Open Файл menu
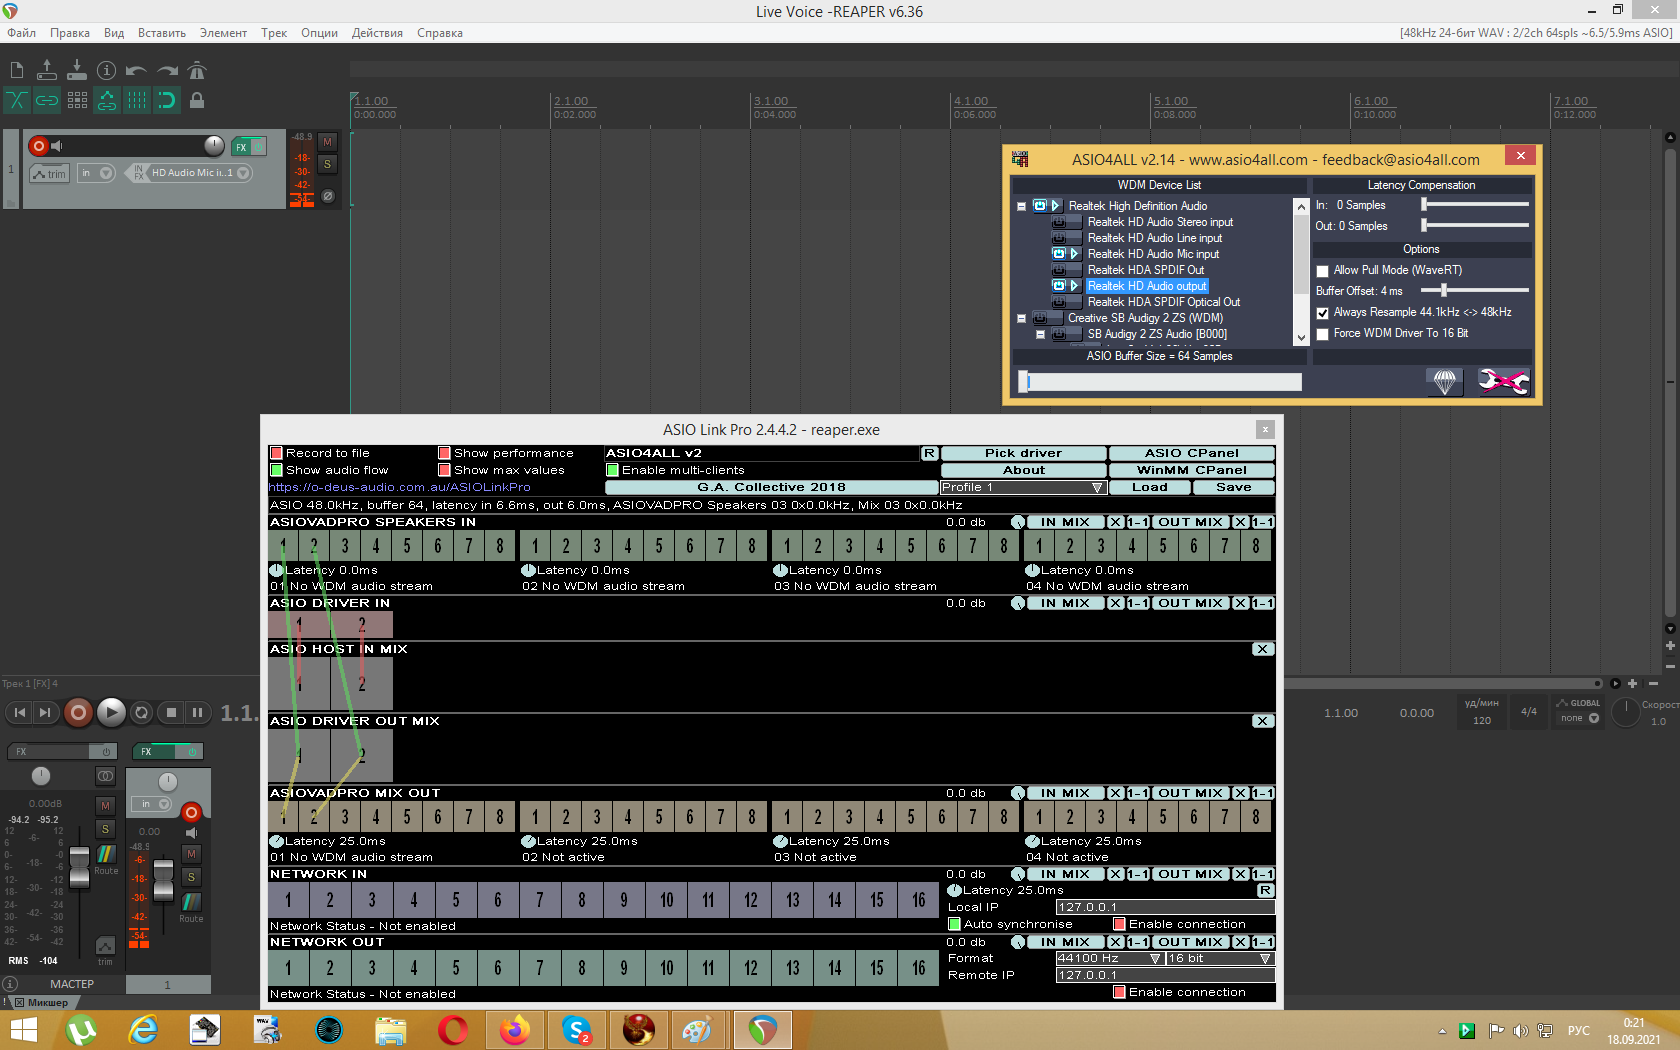The height and width of the screenshot is (1050, 1680). pos(21,33)
